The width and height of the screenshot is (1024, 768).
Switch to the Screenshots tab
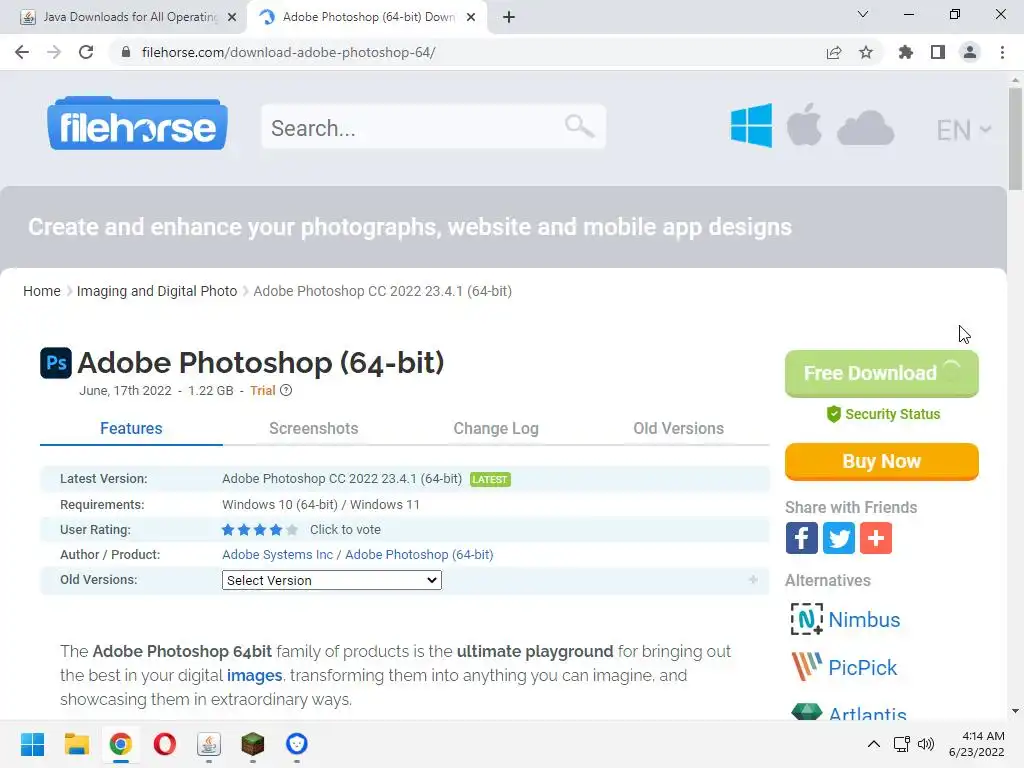[x=313, y=428]
